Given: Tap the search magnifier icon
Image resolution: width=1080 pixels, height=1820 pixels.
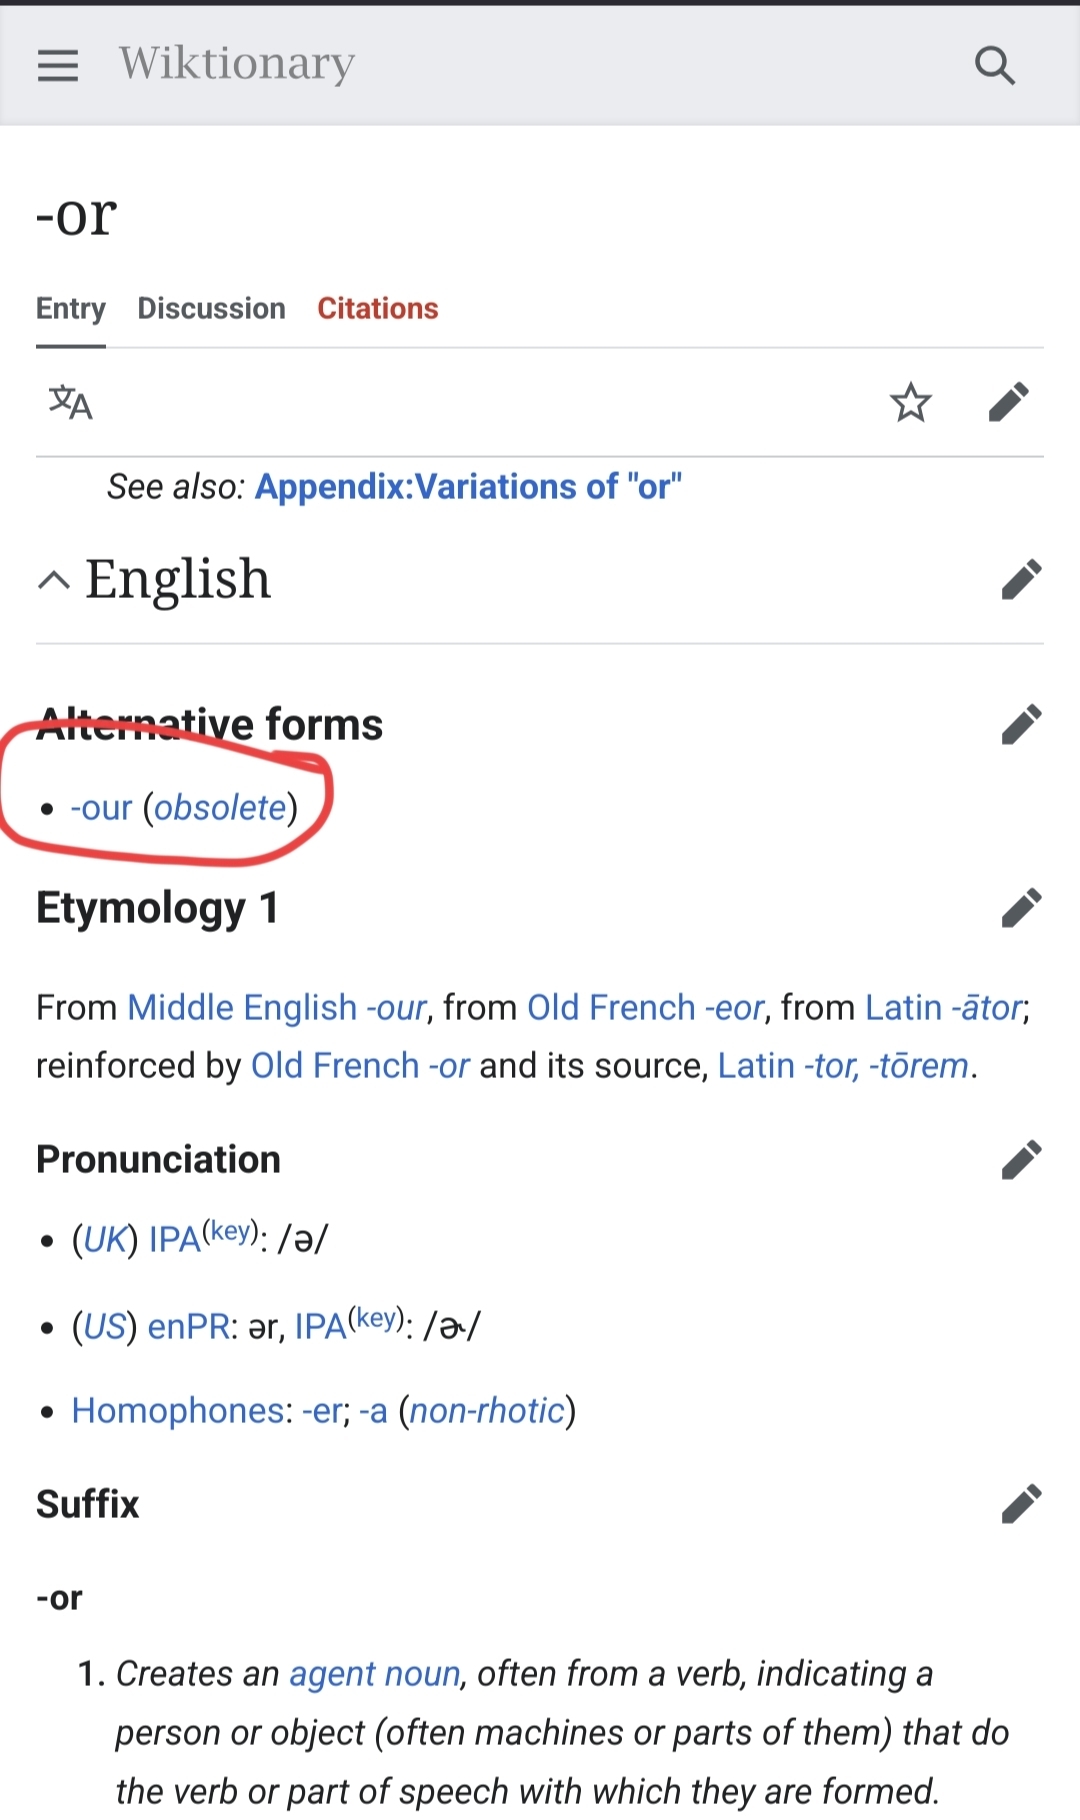Looking at the screenshot, I should (x=995, y=65).
